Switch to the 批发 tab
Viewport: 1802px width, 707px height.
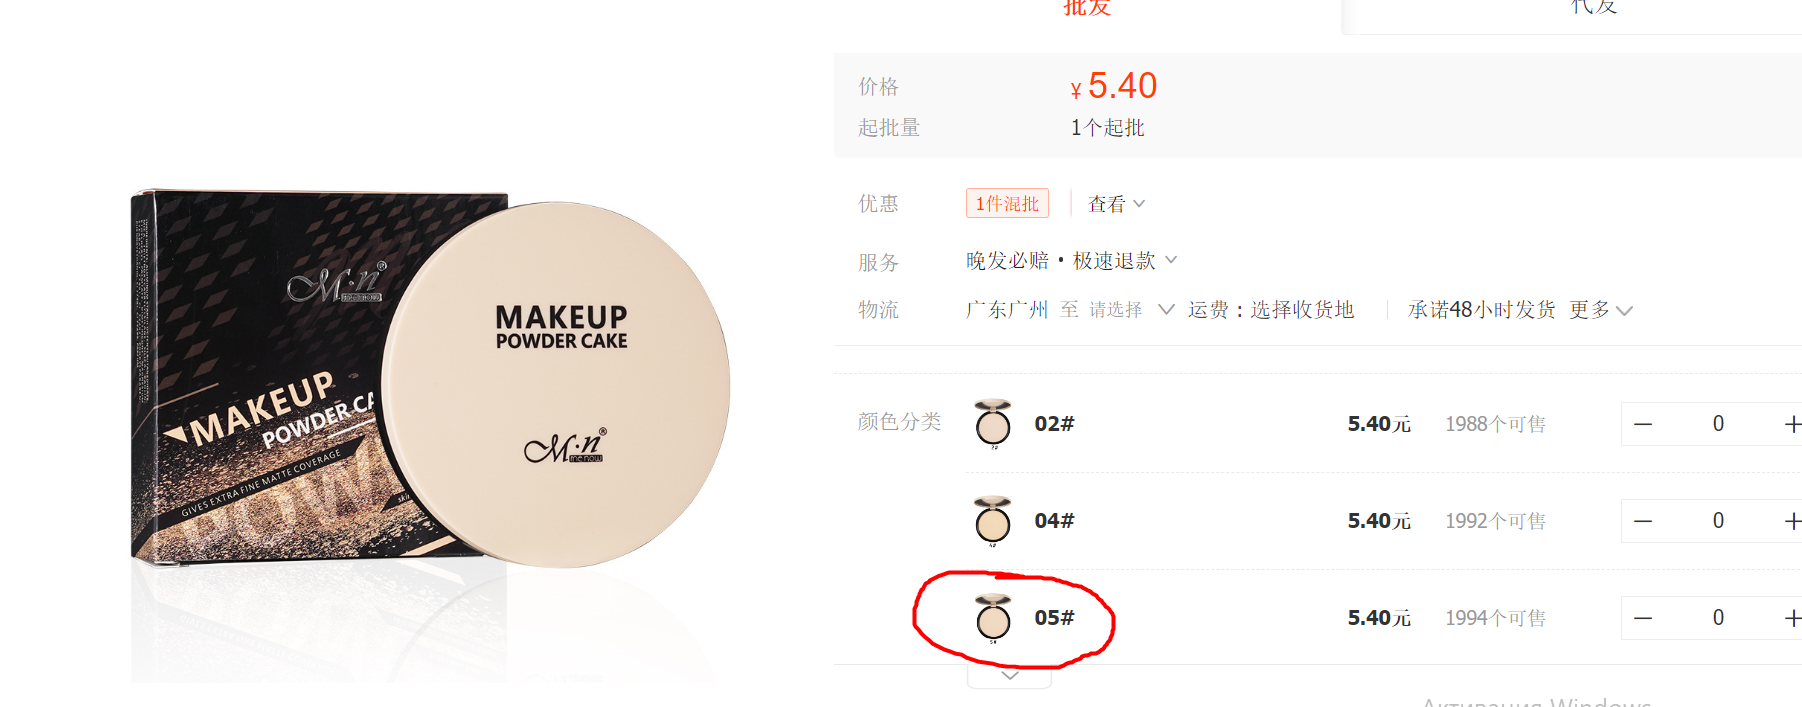1087,10
